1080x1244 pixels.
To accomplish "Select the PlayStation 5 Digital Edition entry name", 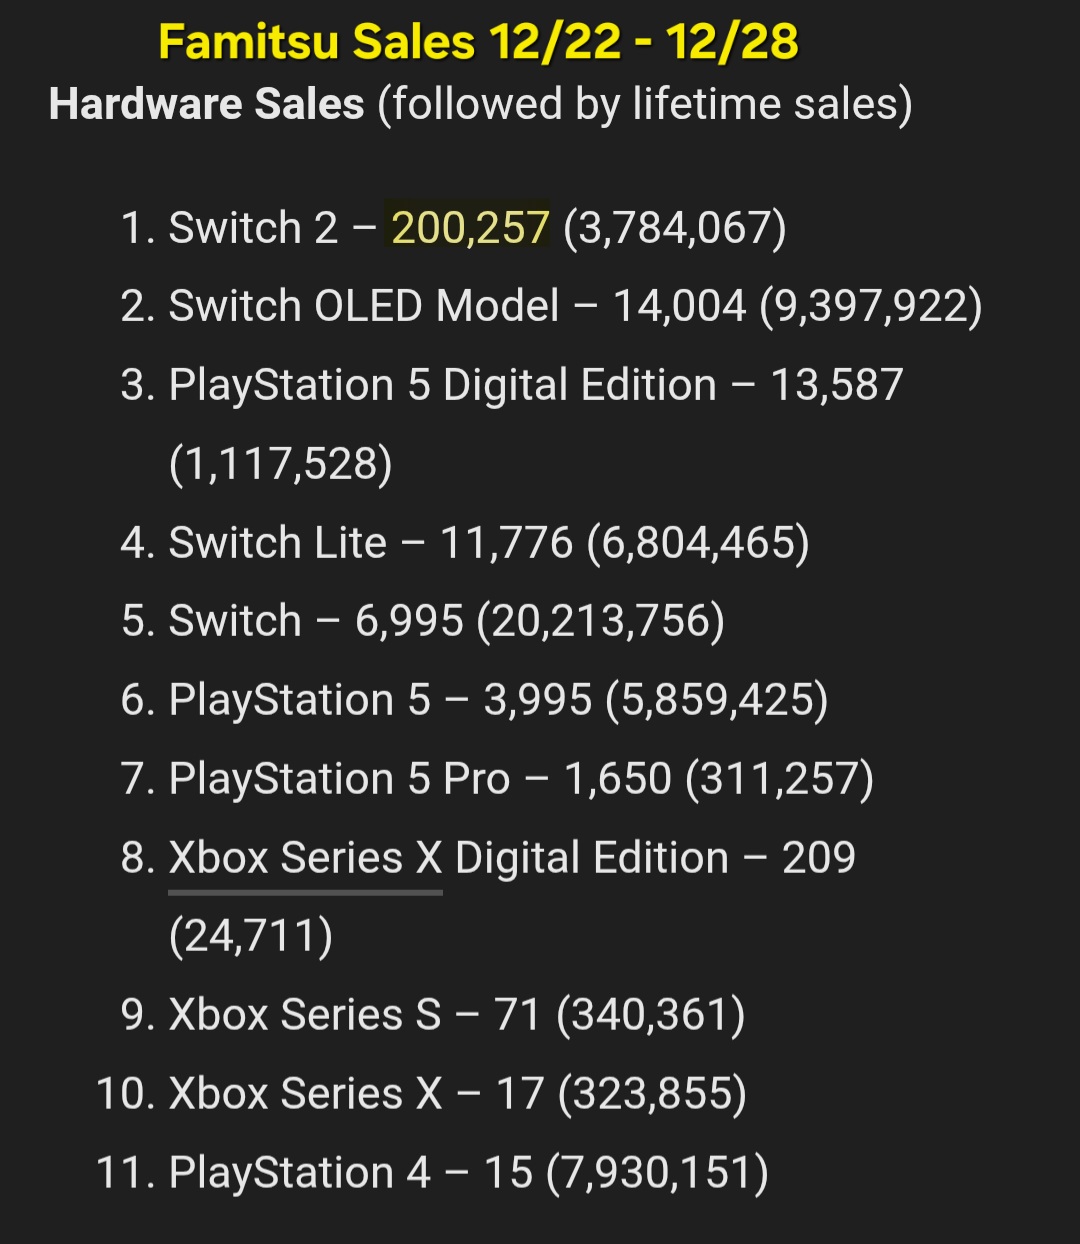I will tap(442, 385).
